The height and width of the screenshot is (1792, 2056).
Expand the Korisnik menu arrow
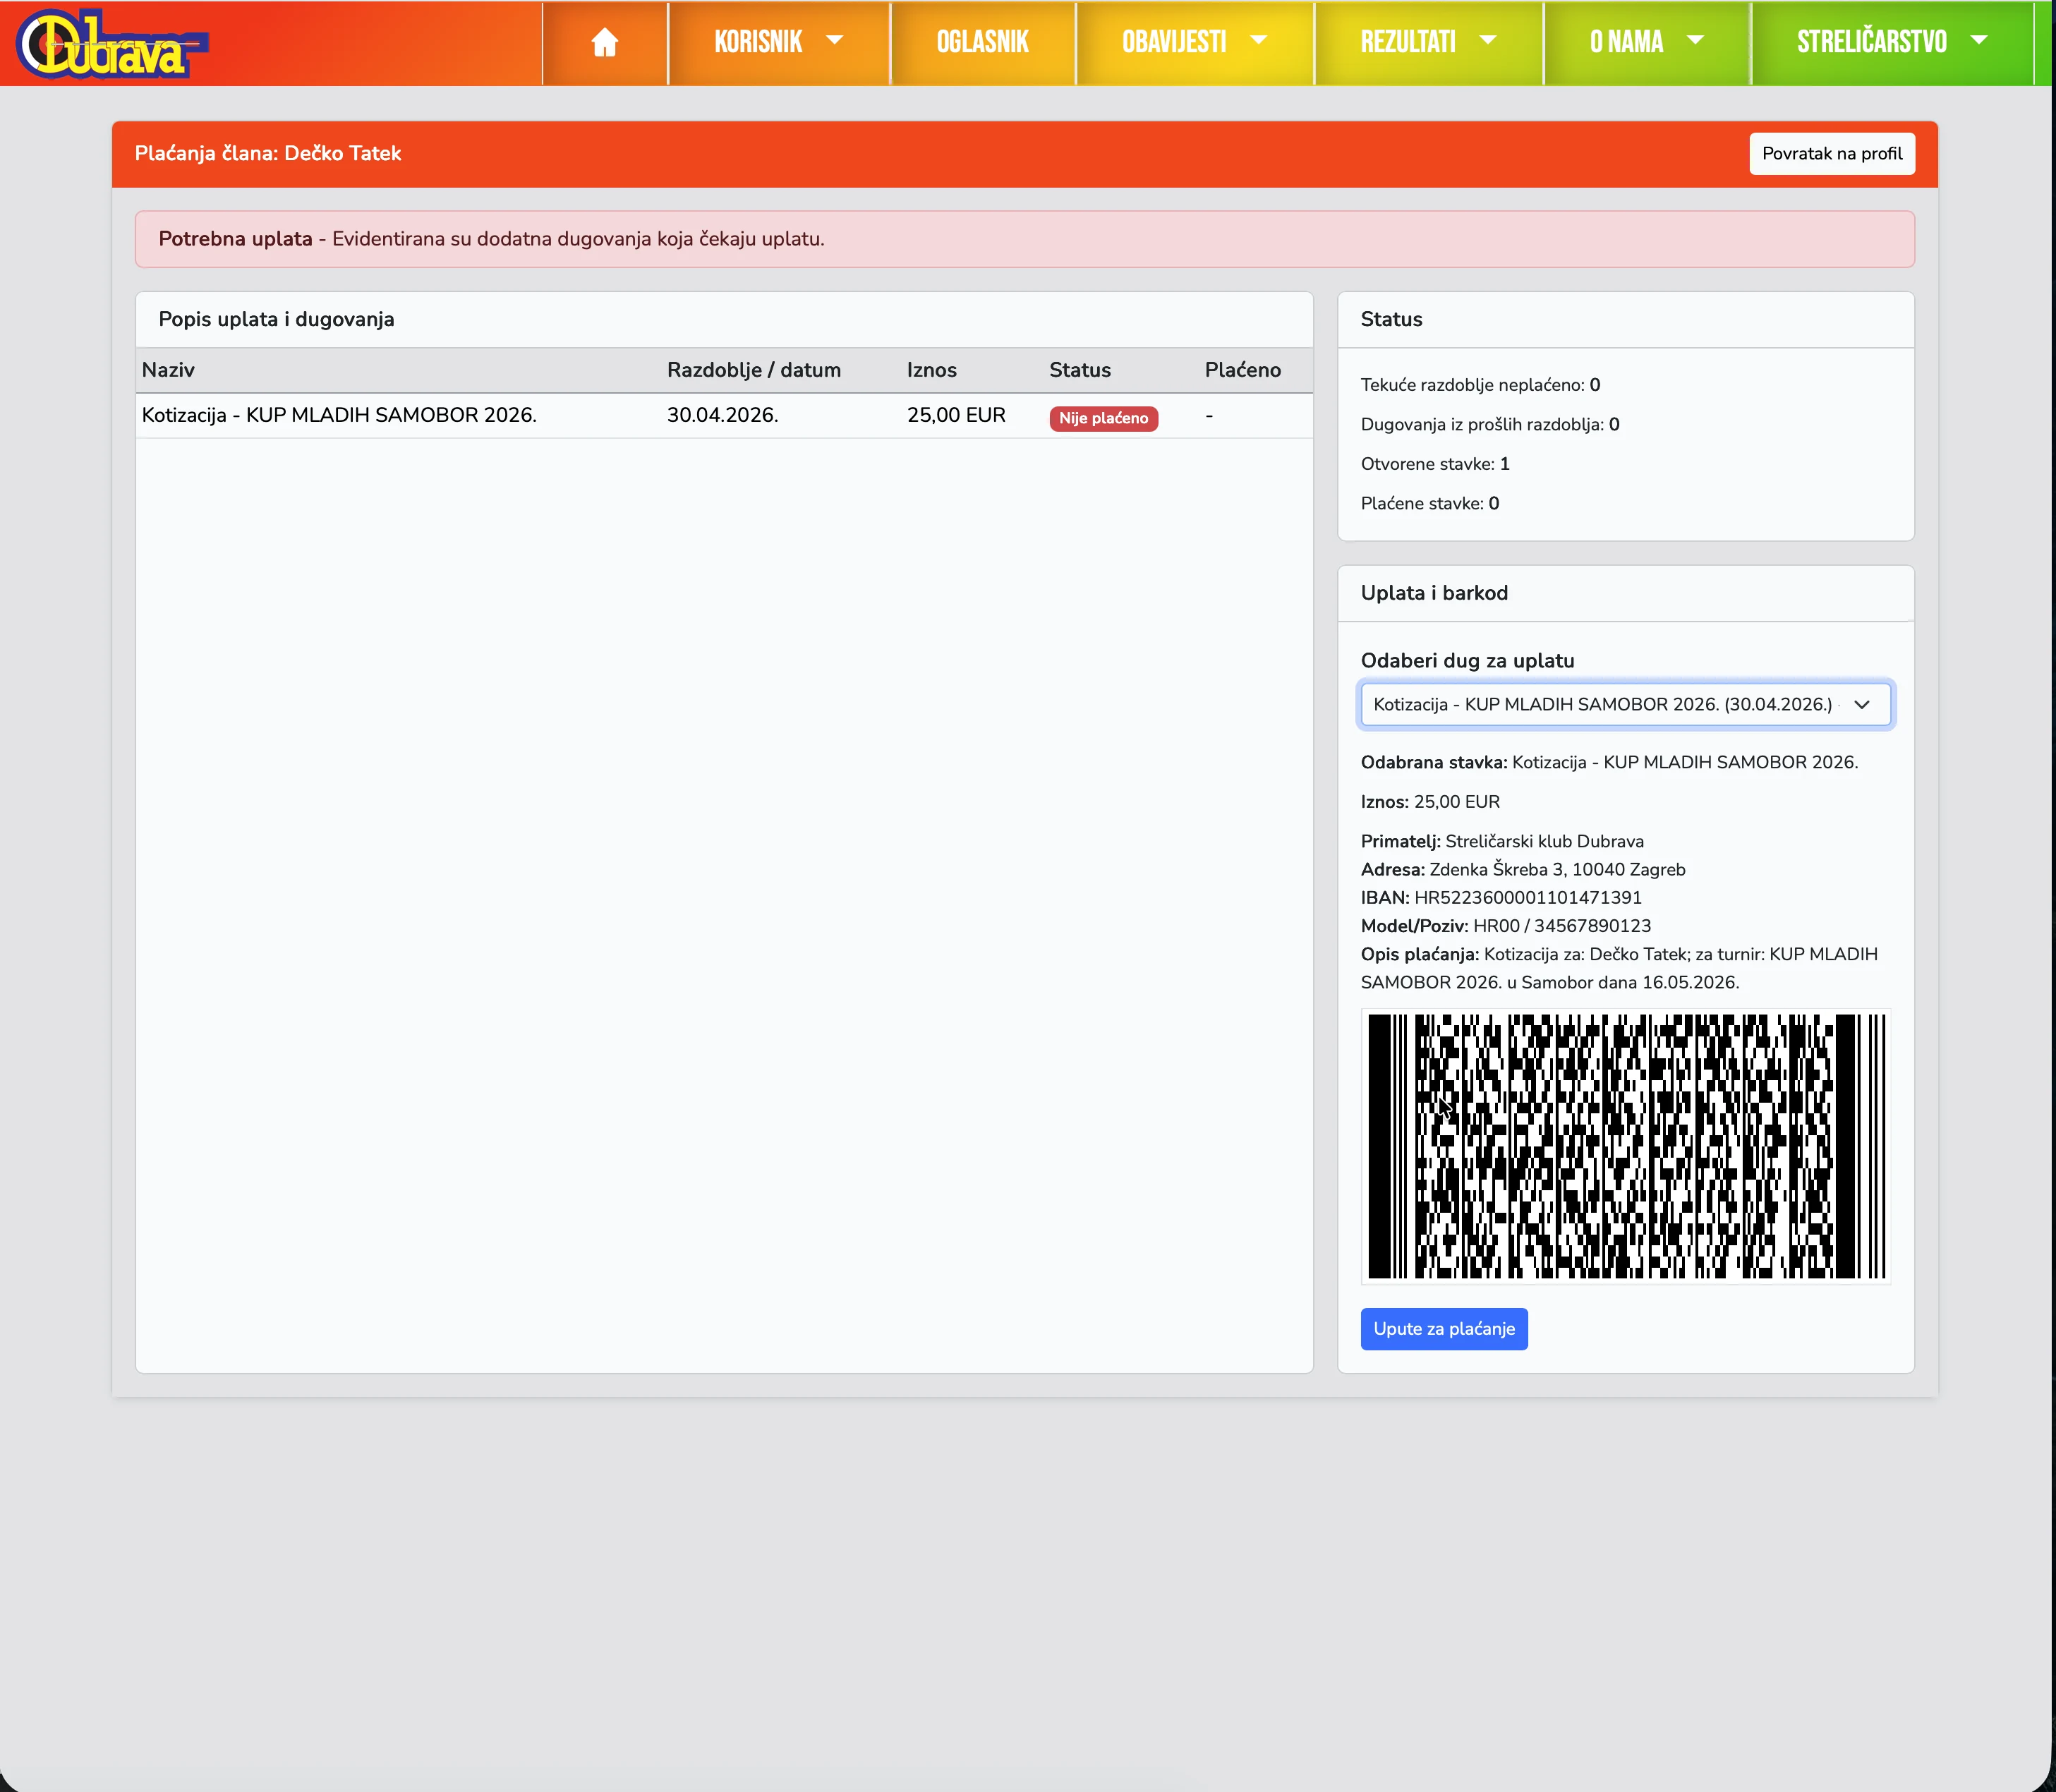pos(835,41)
